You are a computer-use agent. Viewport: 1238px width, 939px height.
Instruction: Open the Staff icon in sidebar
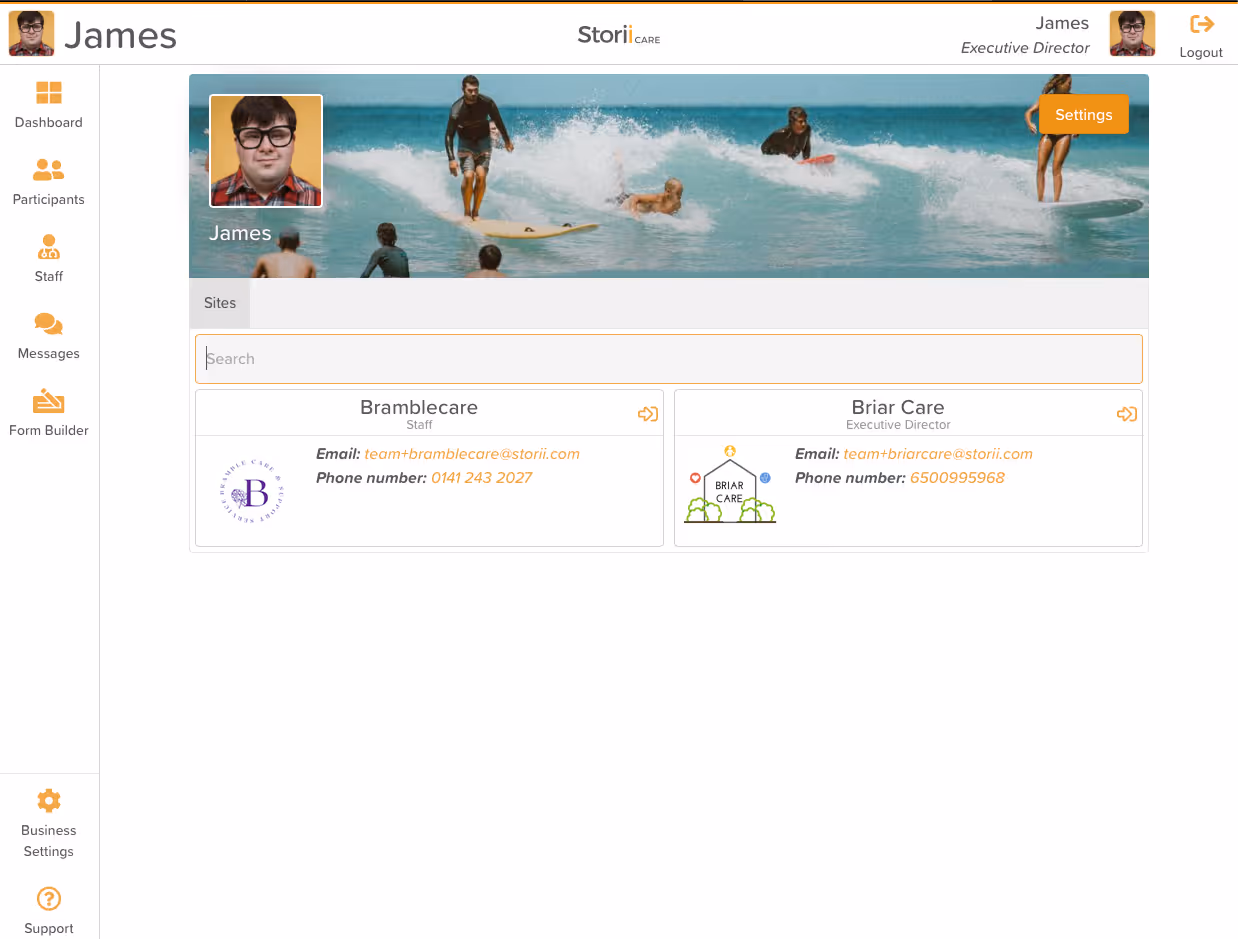(x=49, y=247)
